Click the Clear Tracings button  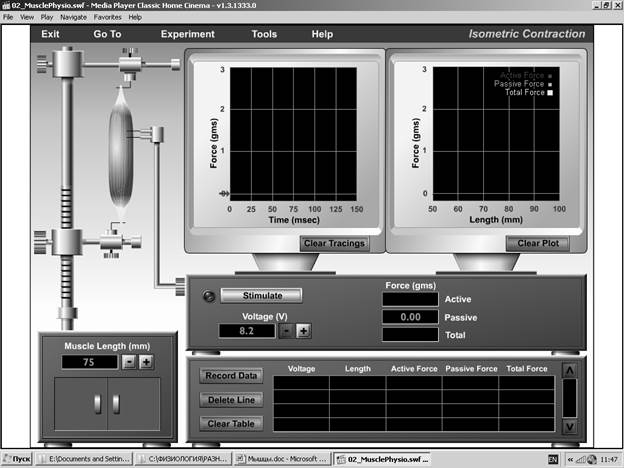334,244
